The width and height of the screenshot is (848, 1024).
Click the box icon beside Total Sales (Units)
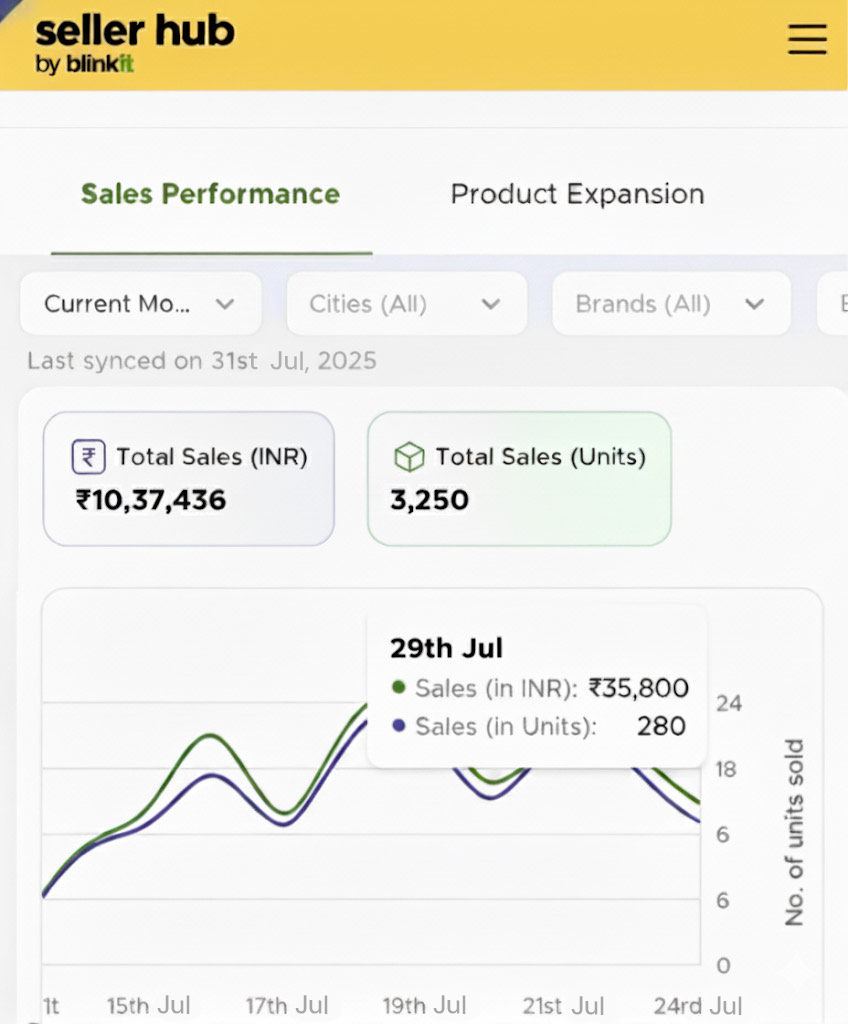(x=408, y=458)
